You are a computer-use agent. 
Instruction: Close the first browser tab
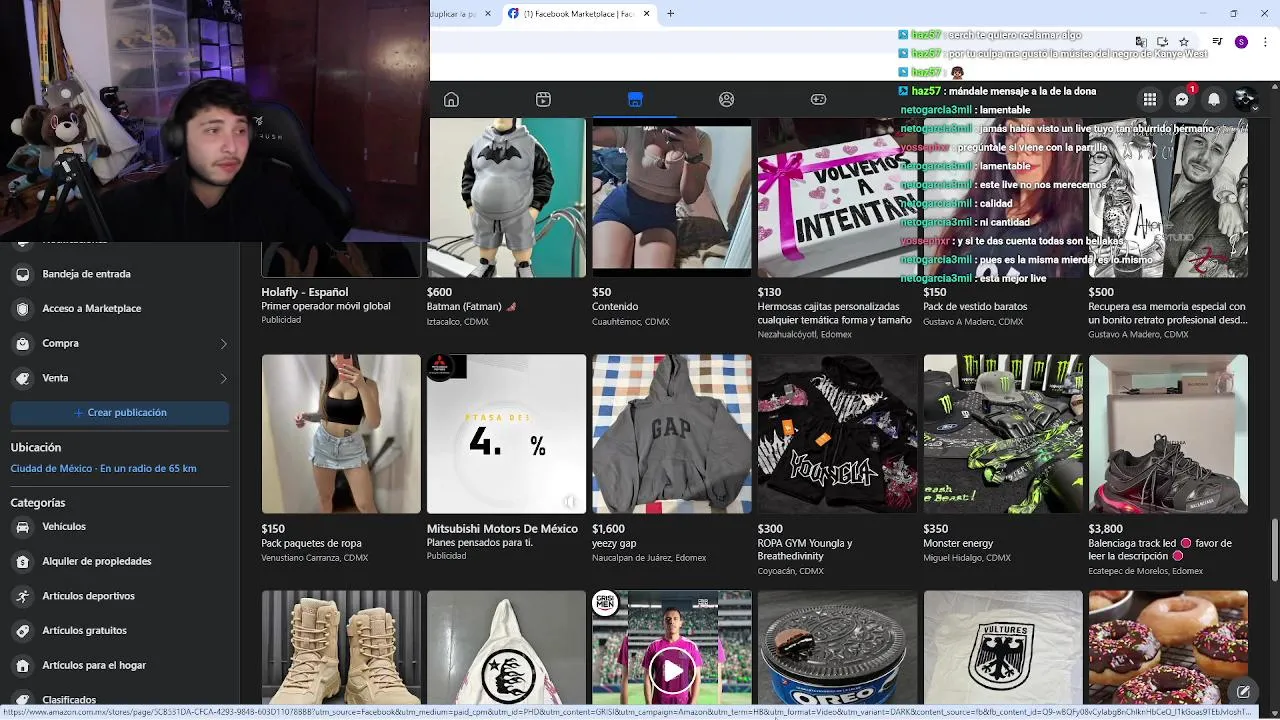click(x=487, y=14)
